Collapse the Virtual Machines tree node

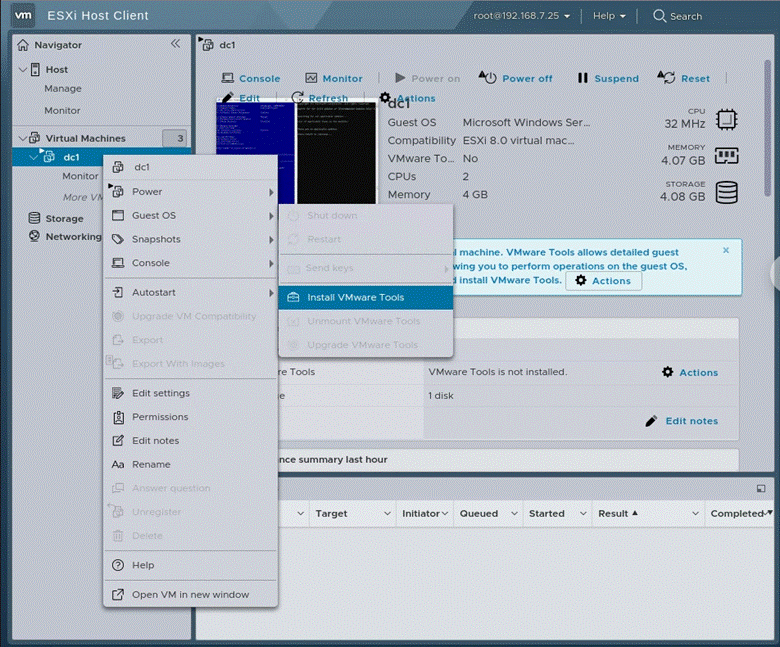pyautogui.click(x=22, y=138)
